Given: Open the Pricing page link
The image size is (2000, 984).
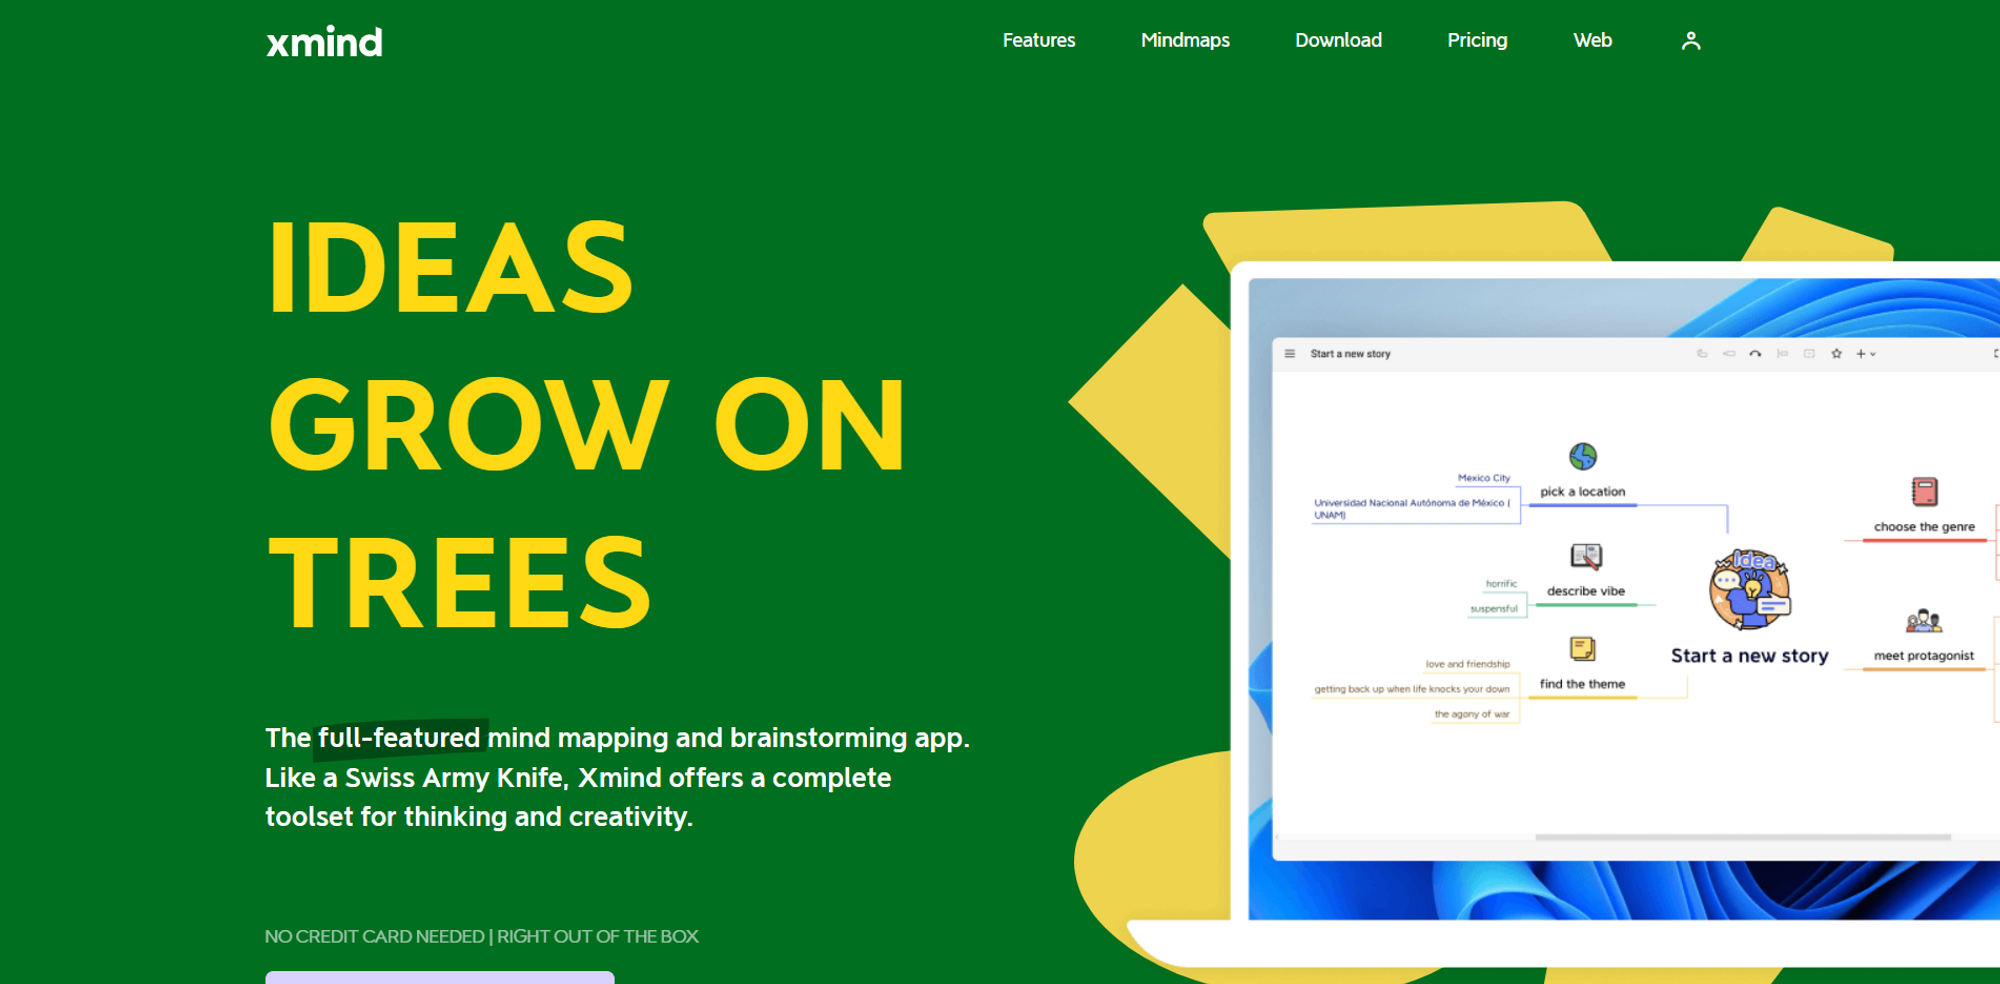Looking at the screenshot, I should click(x=1477, y=41).
